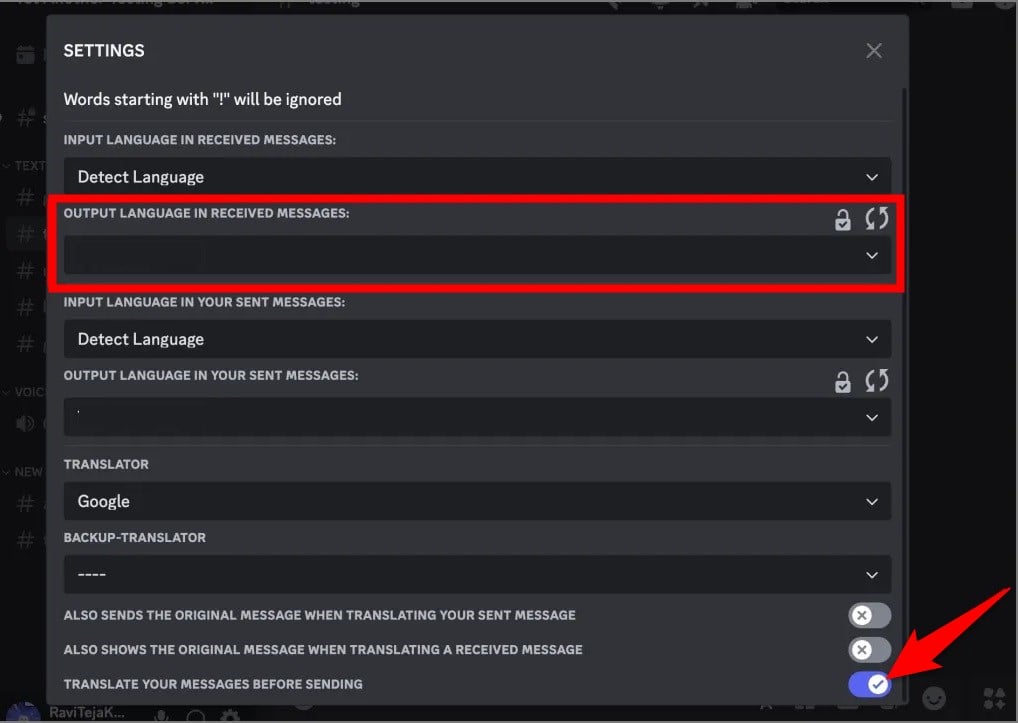
Task: Click the sync icon next to the highlighted lock
Action: click(876, 219)
